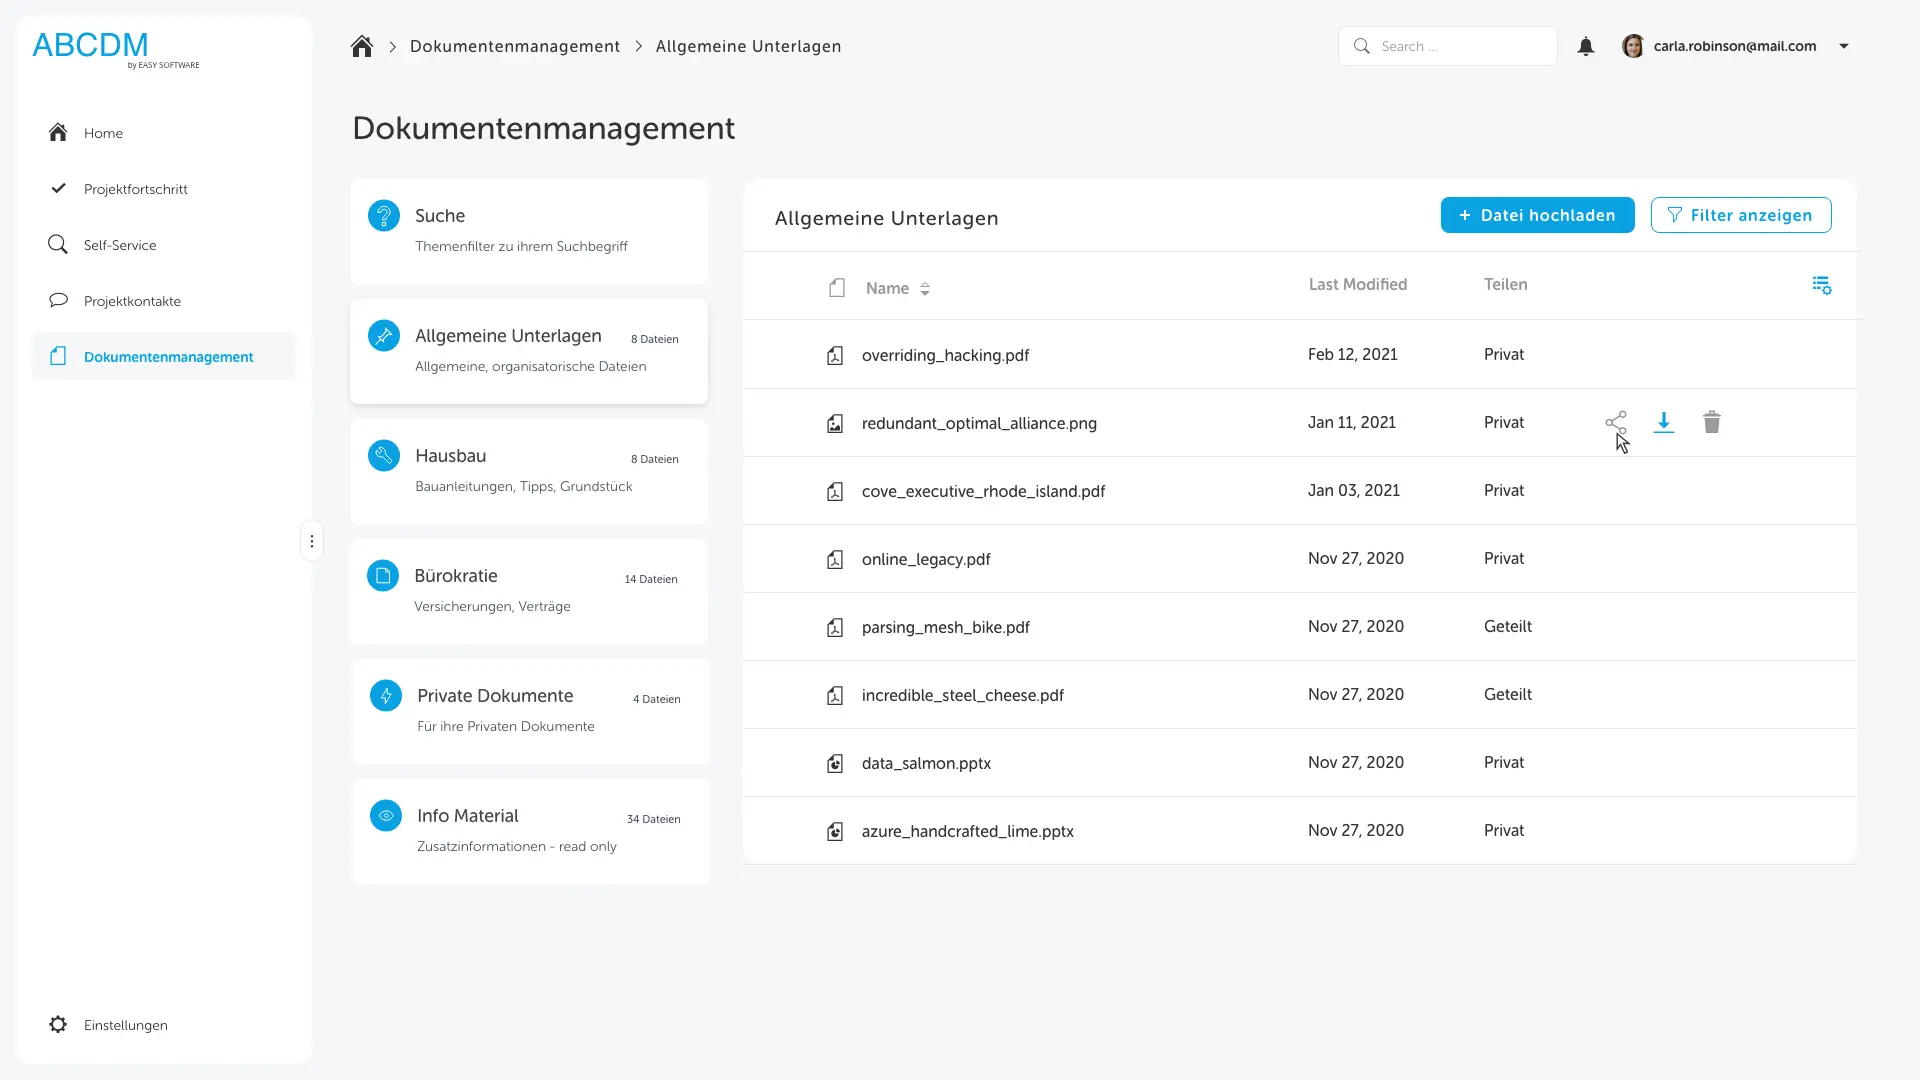Show filters with Filter anzeigen button
The image size is (1920, 1080).
(x=1740, y=215)
